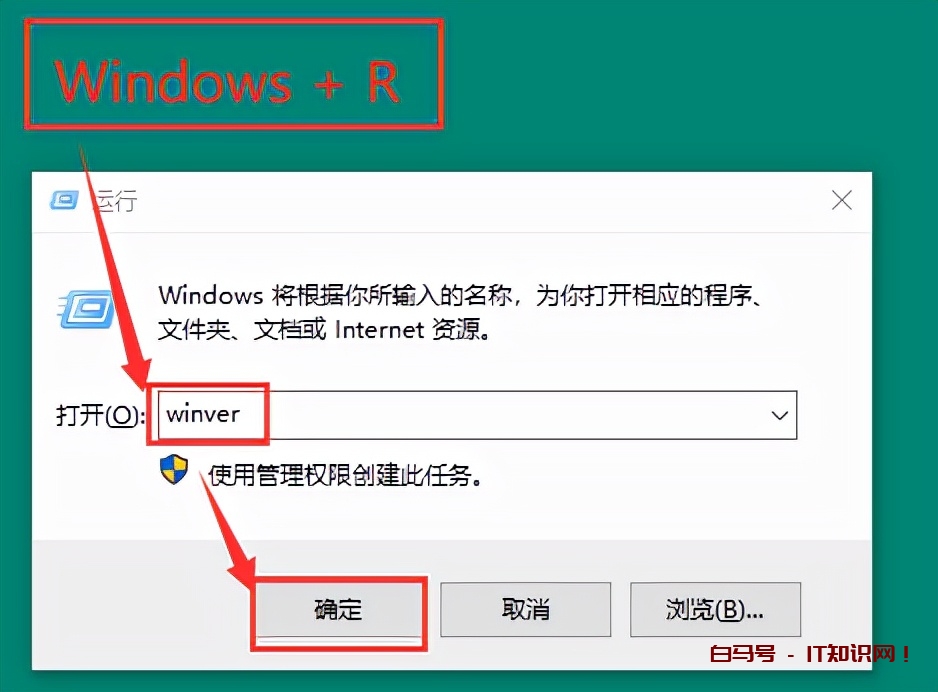Click the red Windows + R annotation text

[227, 82]
